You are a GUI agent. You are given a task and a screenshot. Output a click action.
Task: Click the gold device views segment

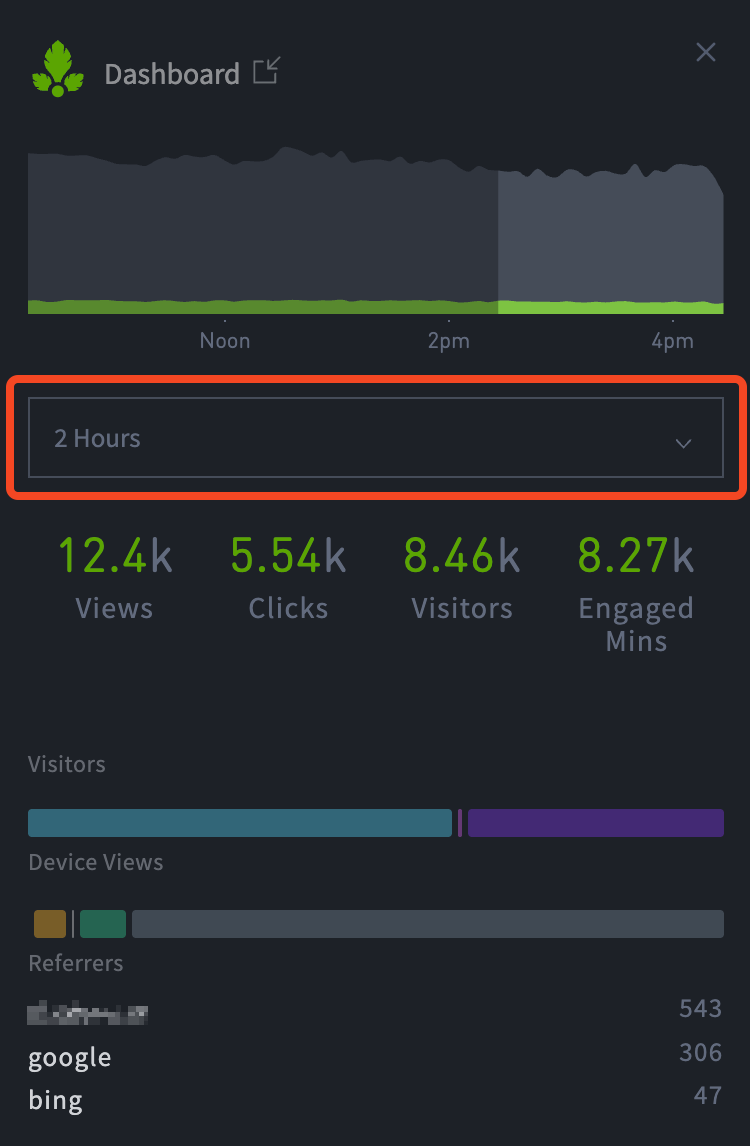50,924
